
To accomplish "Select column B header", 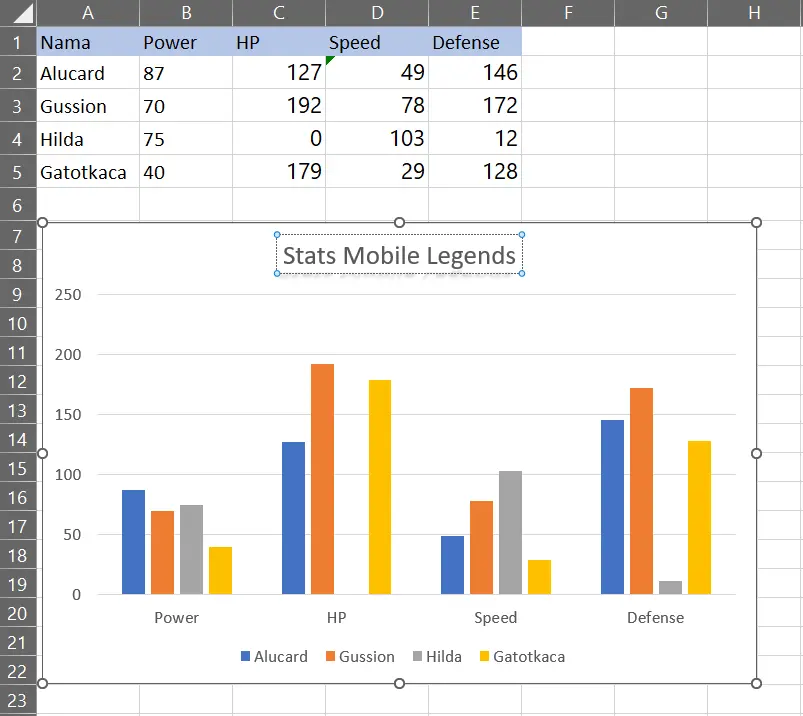I will [186, 12].
